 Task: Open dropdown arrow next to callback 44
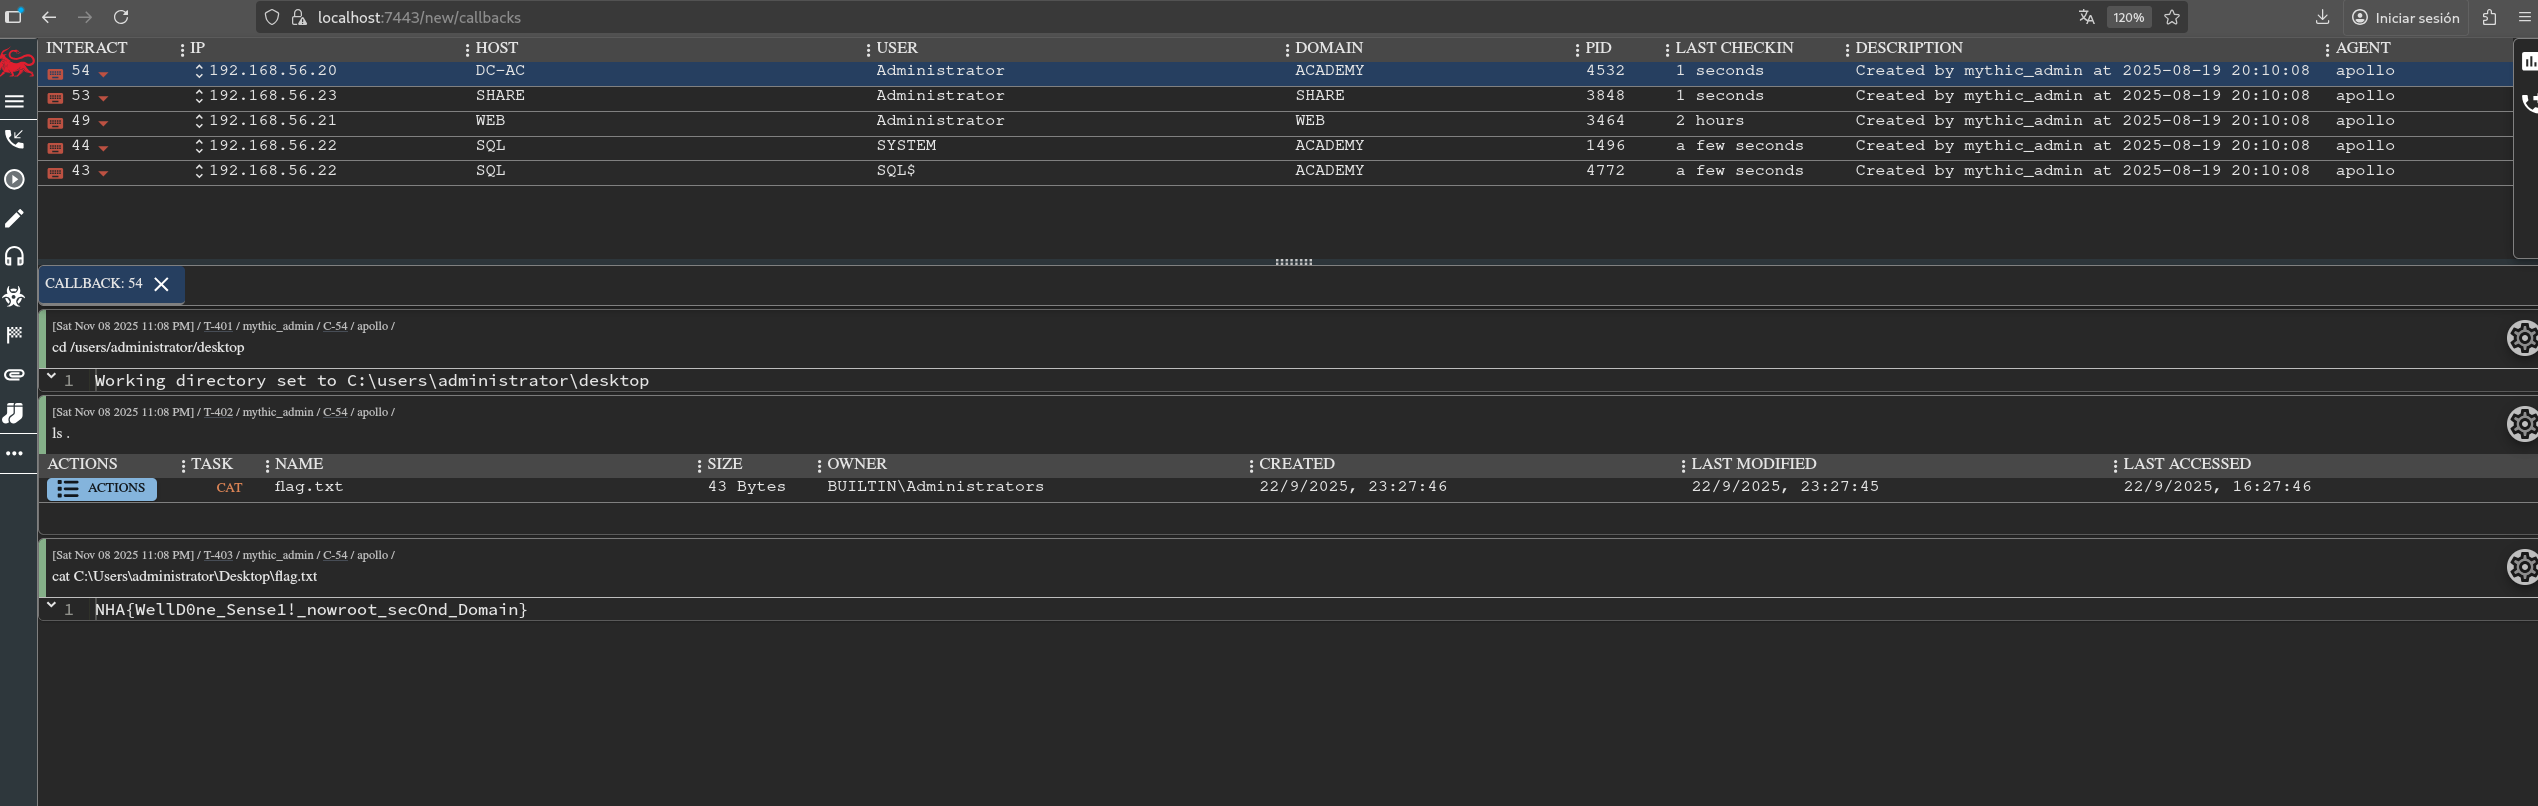(103, 148)
